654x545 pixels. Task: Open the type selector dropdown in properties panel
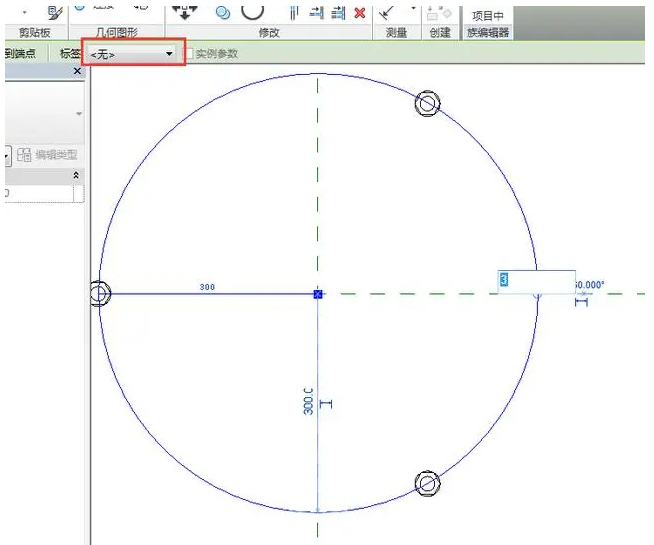pyautogui.click(x=78, y=115)
